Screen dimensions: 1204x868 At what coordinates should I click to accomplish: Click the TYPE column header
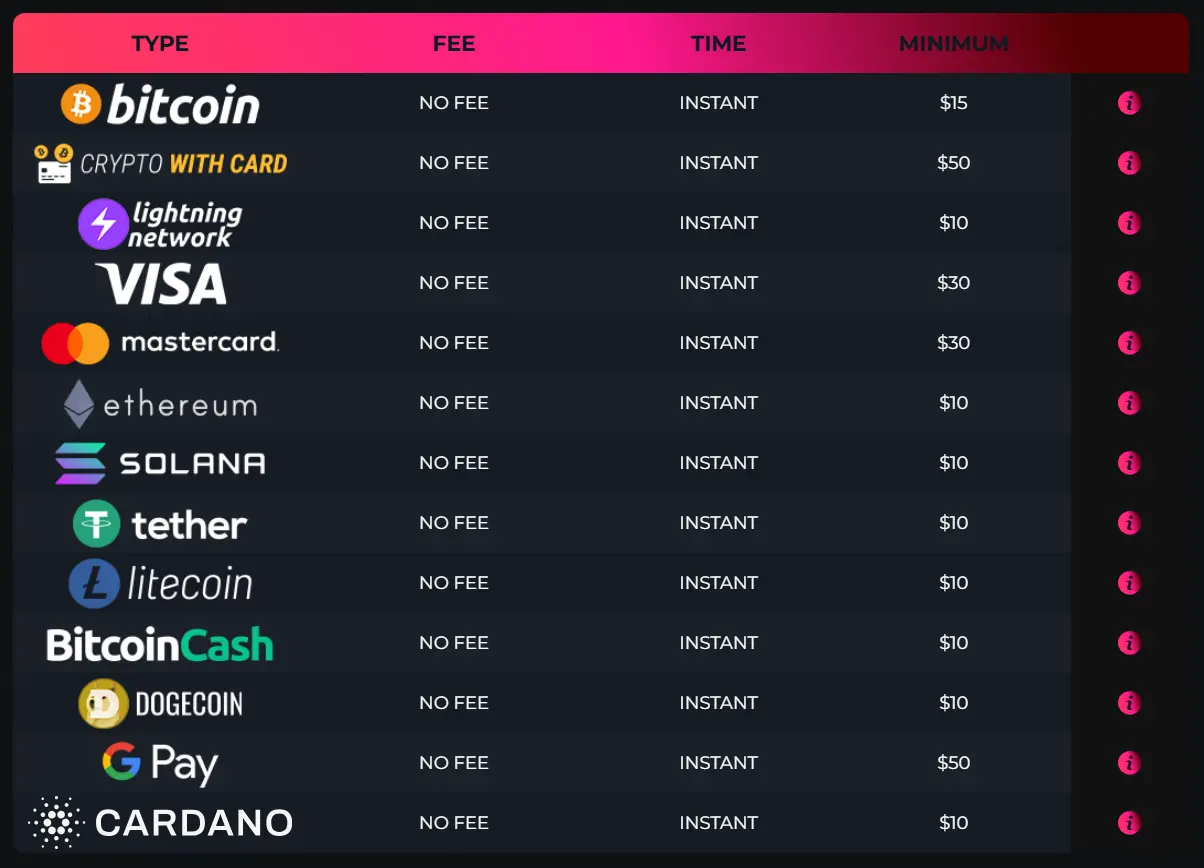tap(159, 43)
